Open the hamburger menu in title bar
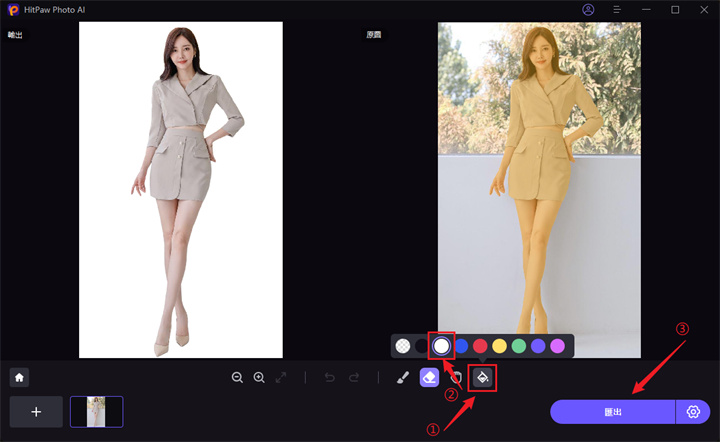720x442 pixels. (x=617, y=10)
